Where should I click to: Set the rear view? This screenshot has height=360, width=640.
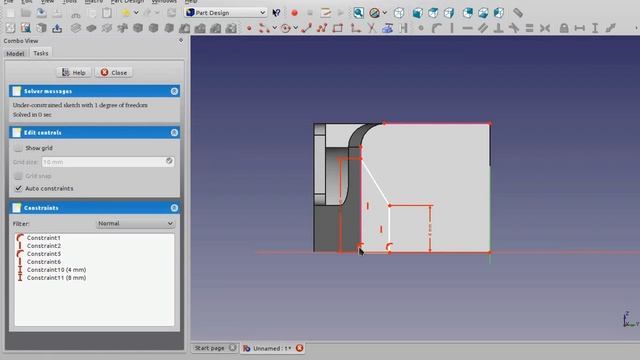click(x=468, y=13)
